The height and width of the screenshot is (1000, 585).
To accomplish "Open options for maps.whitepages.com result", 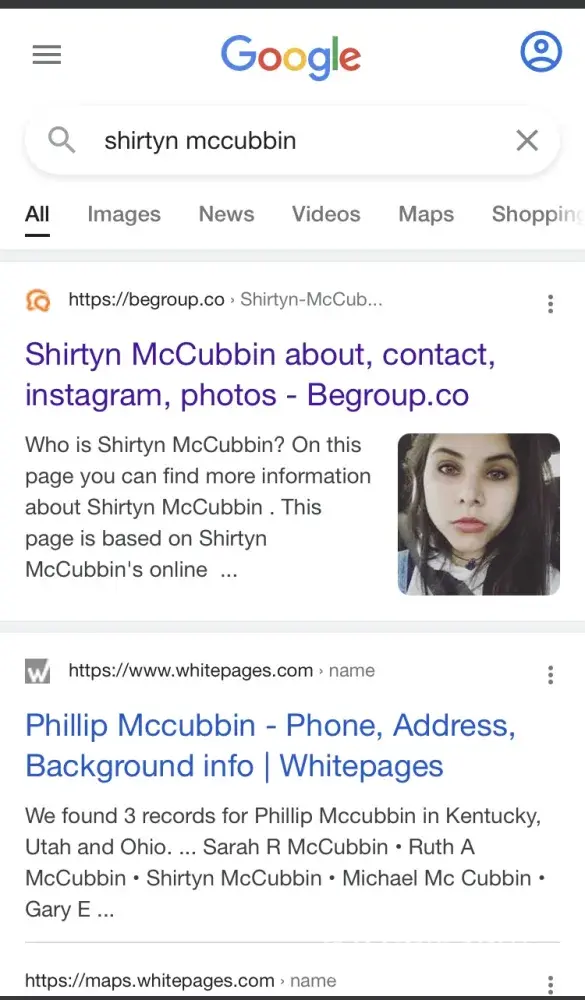I will click(x=550, y=983).
